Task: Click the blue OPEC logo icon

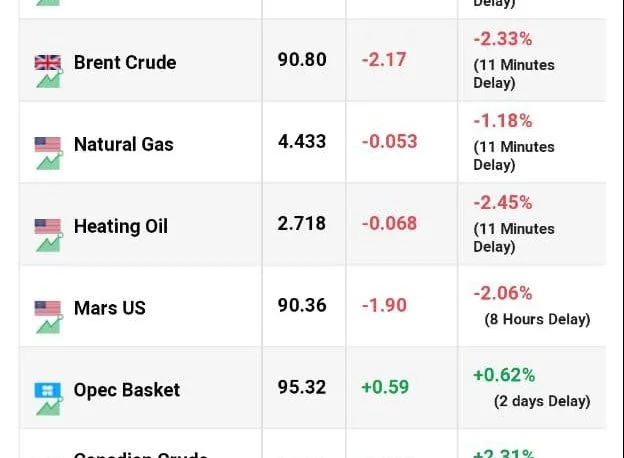Action: tap(48, 390)
